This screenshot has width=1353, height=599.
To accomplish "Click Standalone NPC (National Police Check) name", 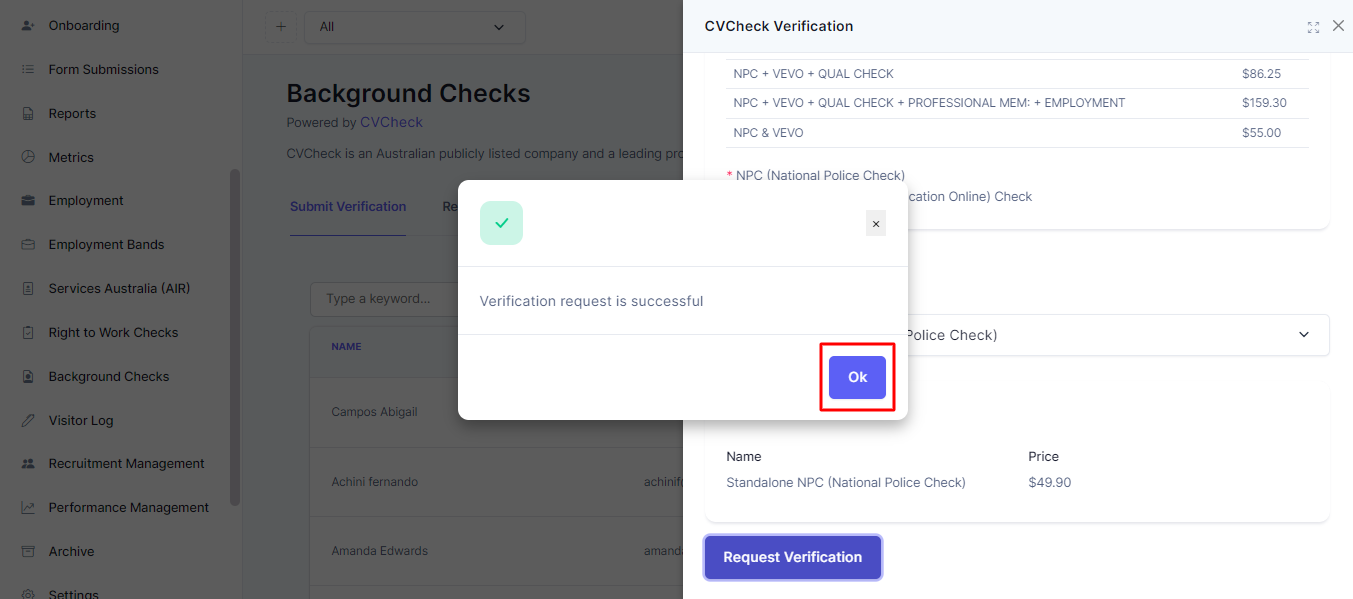I will pyautogui.click(x=846, y=483).
